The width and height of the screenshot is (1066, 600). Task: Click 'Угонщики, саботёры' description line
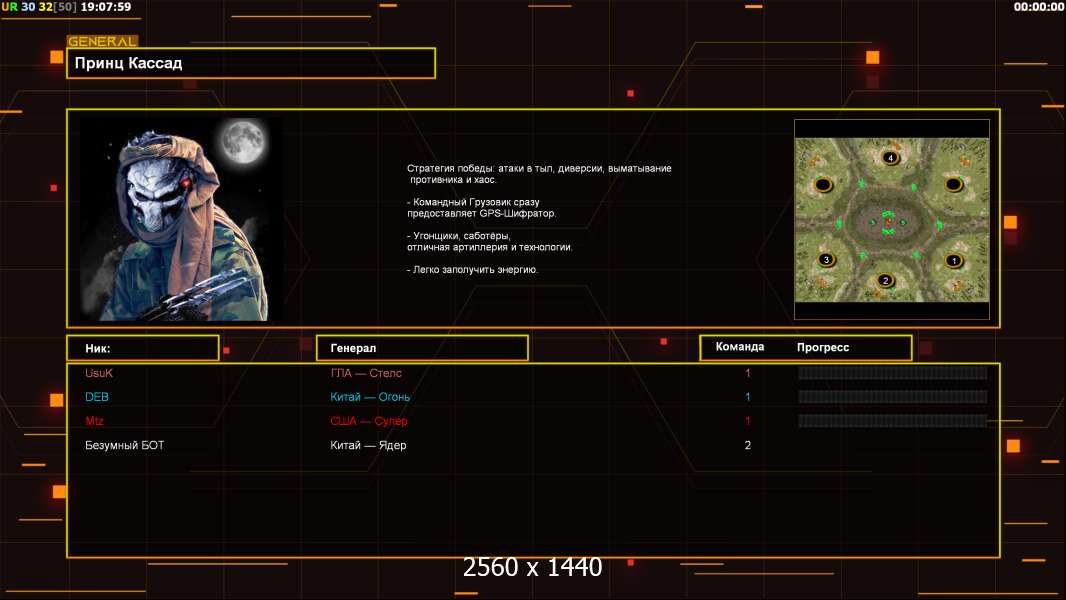[x=459, y=236]
